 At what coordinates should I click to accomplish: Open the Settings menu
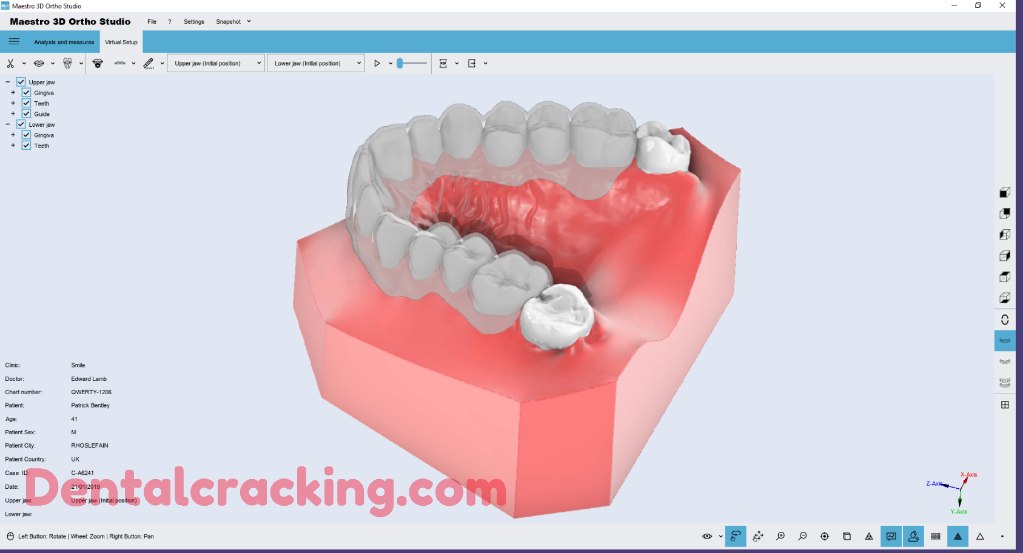pyautogui.click(x=193, y=21)
